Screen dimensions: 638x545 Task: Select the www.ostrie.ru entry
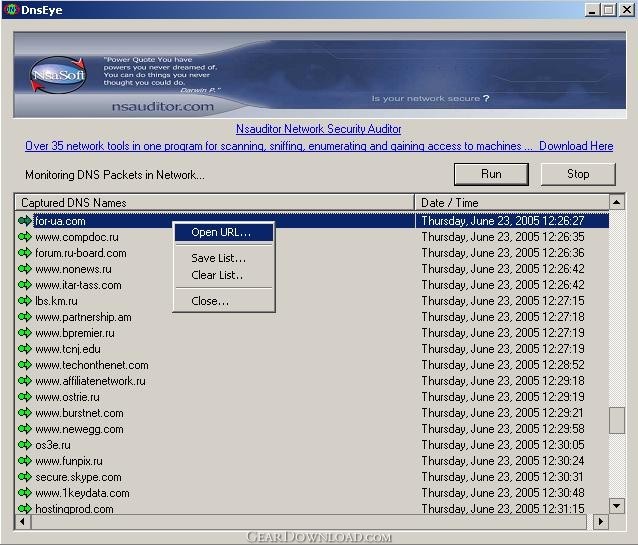[x=67, y=397]
